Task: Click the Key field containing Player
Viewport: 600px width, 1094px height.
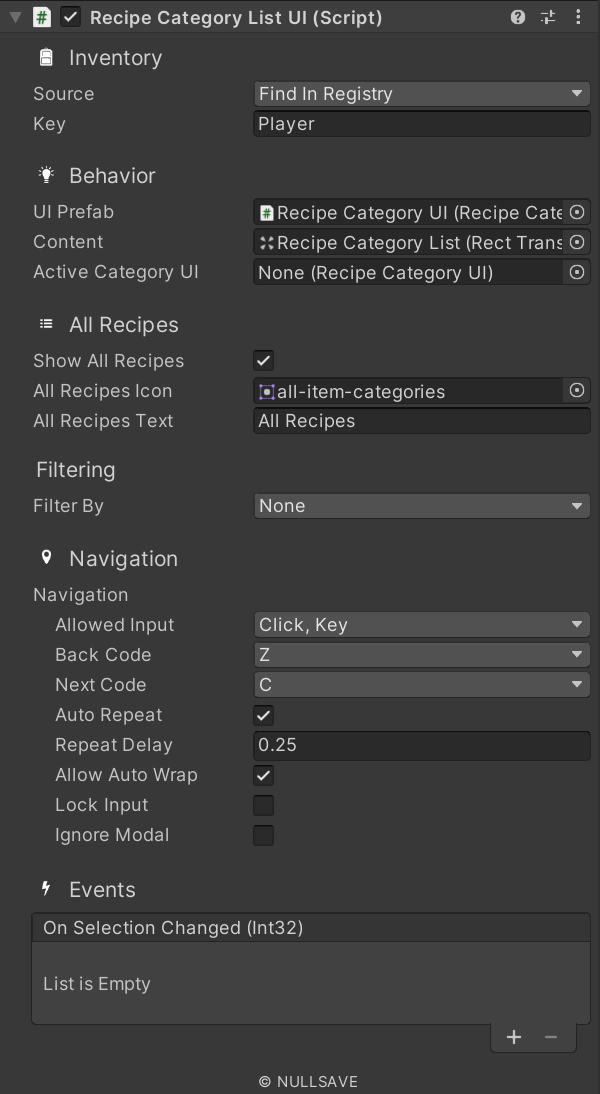Action: 420,123
